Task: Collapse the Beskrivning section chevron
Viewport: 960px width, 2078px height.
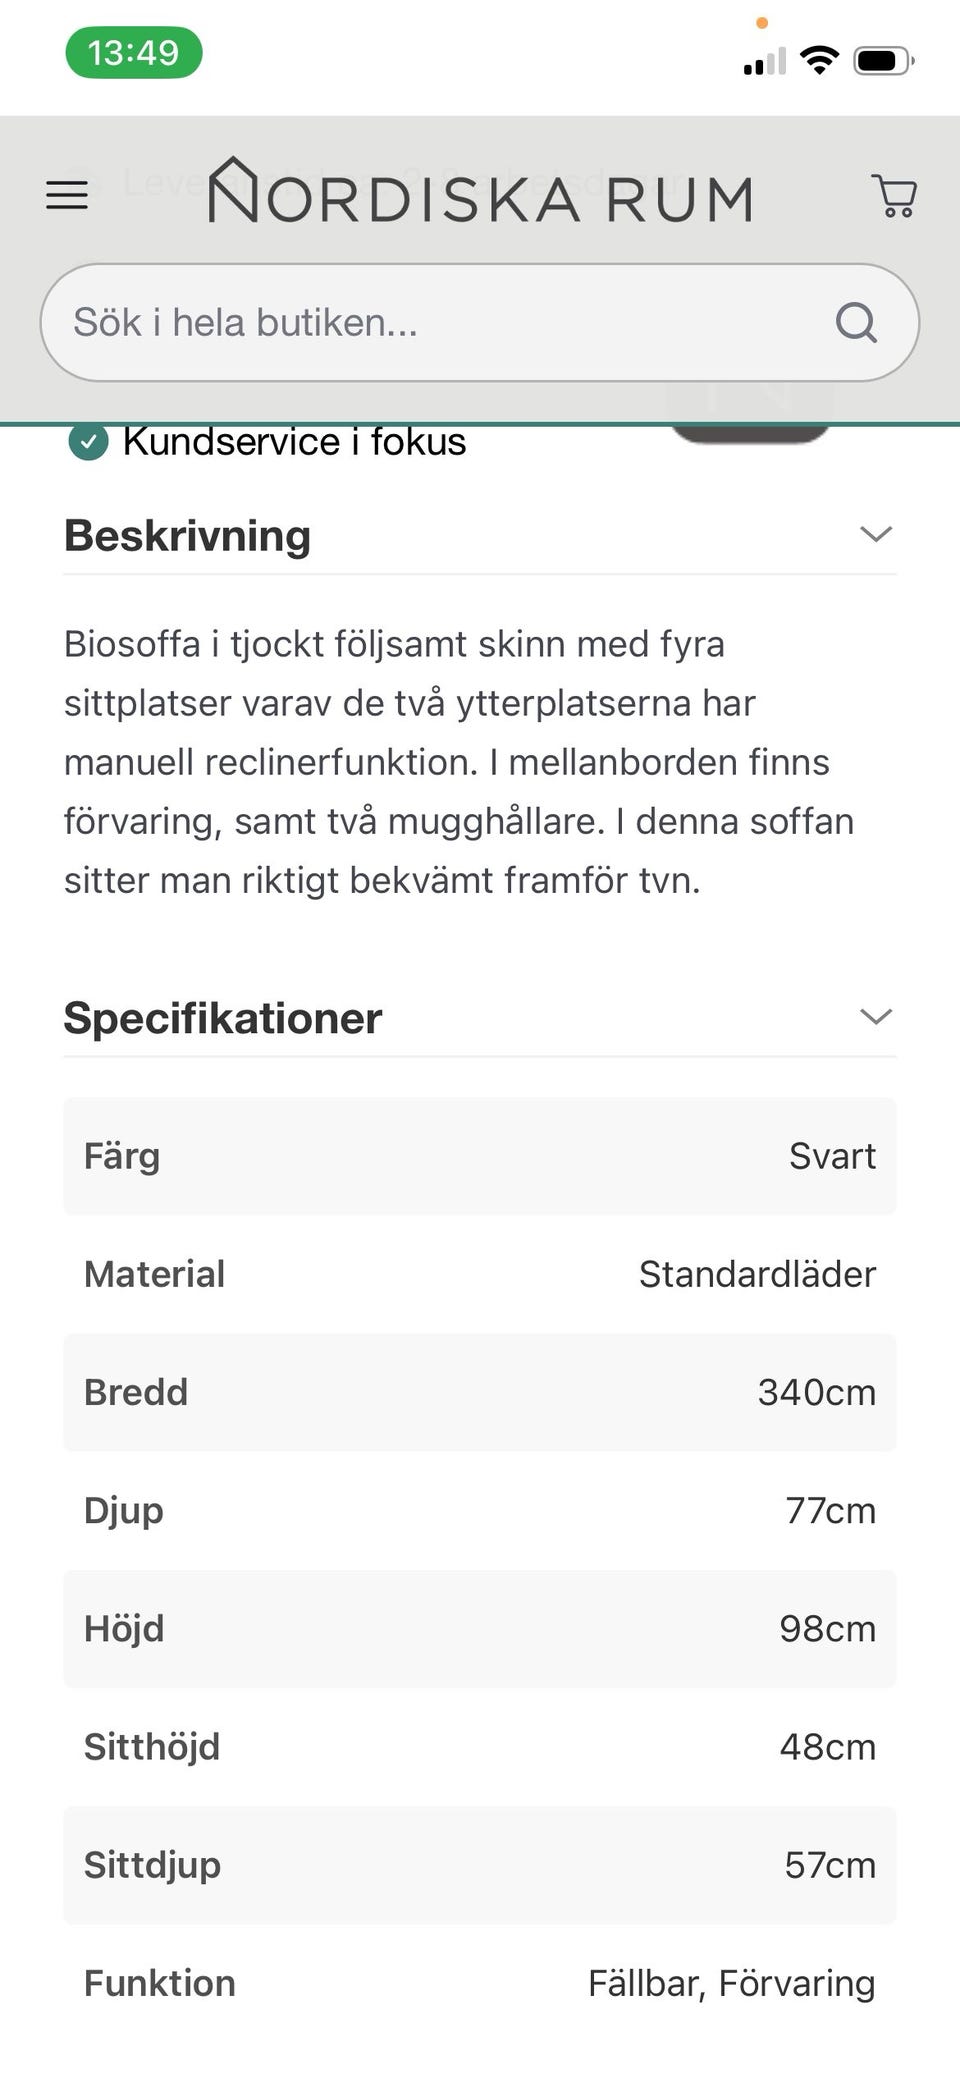Action: click(x=875, y=534)
